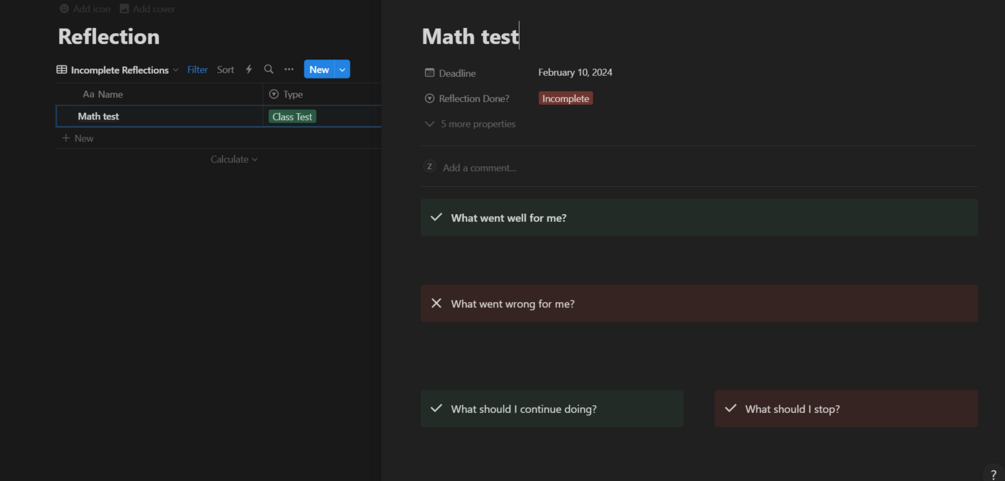The height and width of the screenshot is (481, 1005).
Task: Click the lightning bolt automations icon
Action: click(249, 70)
